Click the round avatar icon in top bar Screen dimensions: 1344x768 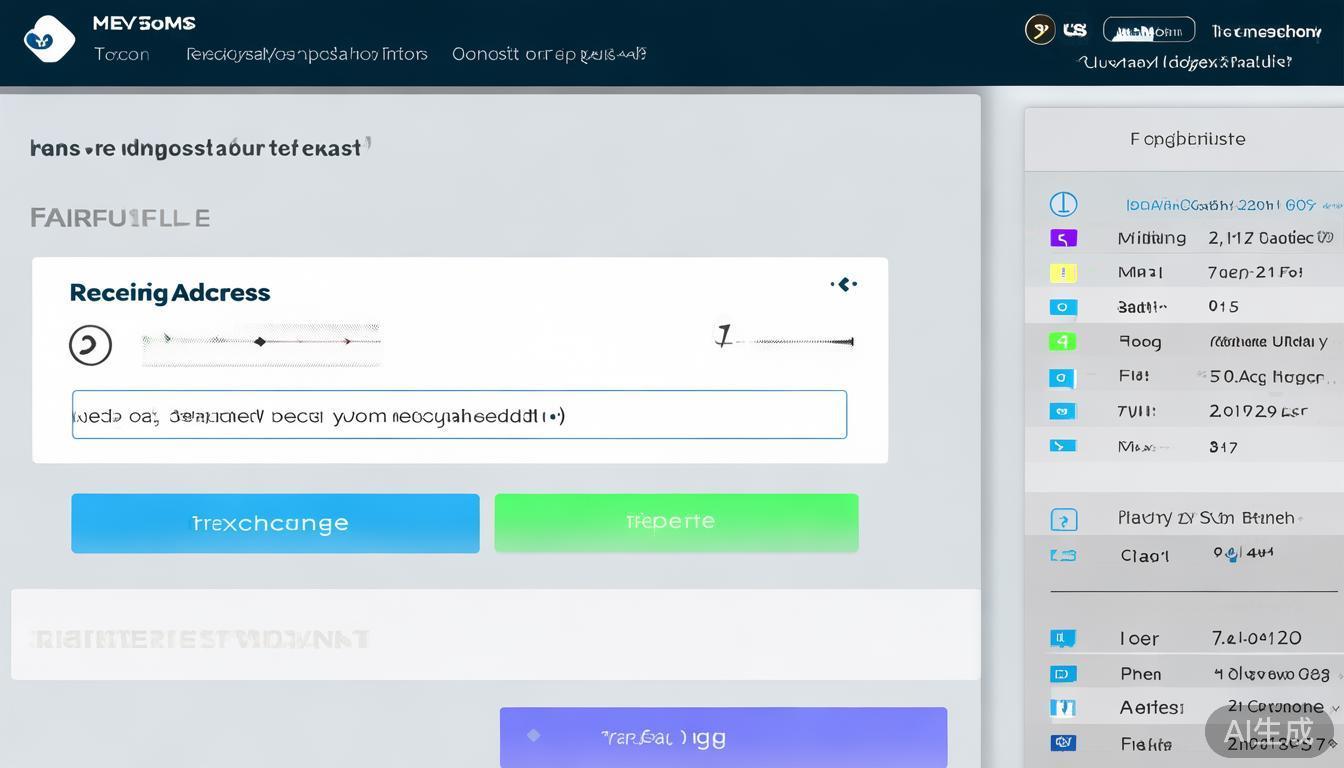click(x=1040, y=30)
